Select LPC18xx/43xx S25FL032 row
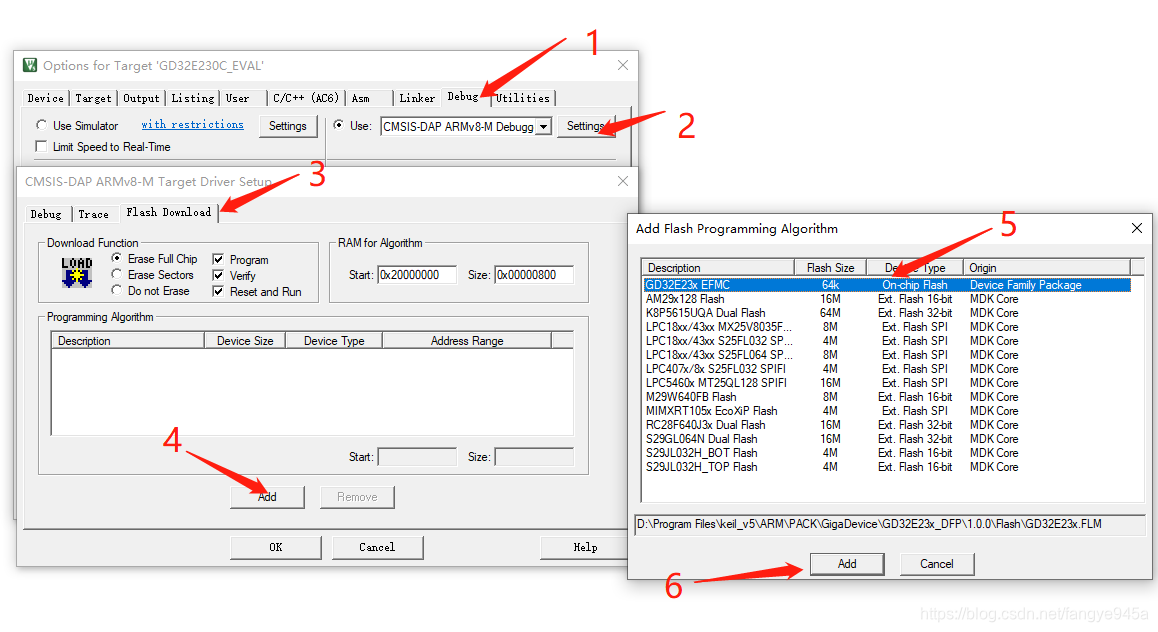The height and width of the screenshot is (632, 1158). (x=887, y=341)
